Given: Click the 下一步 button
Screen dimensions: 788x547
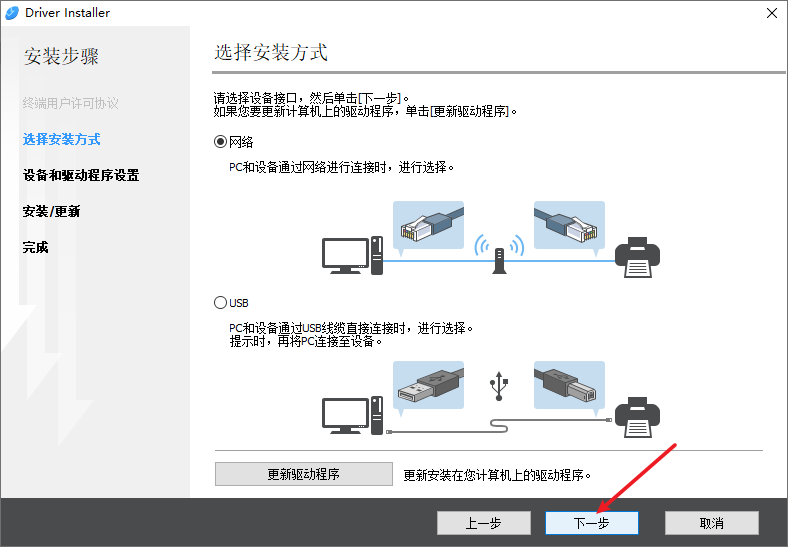Looking at the screenshot, I should click(592, 523).
